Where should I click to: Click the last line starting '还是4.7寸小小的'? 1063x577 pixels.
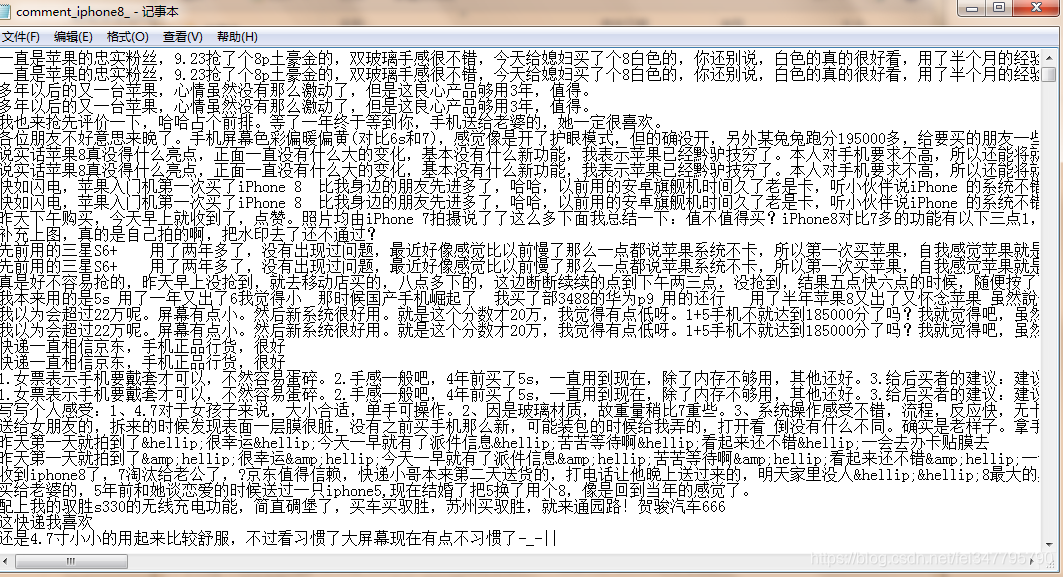tap(278, 538)
